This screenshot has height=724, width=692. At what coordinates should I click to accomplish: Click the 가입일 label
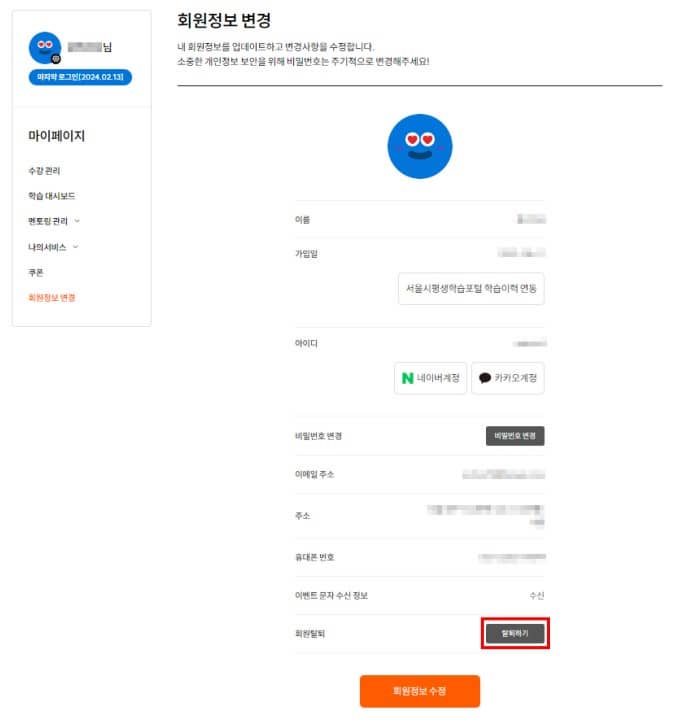[x=306, y=253]
